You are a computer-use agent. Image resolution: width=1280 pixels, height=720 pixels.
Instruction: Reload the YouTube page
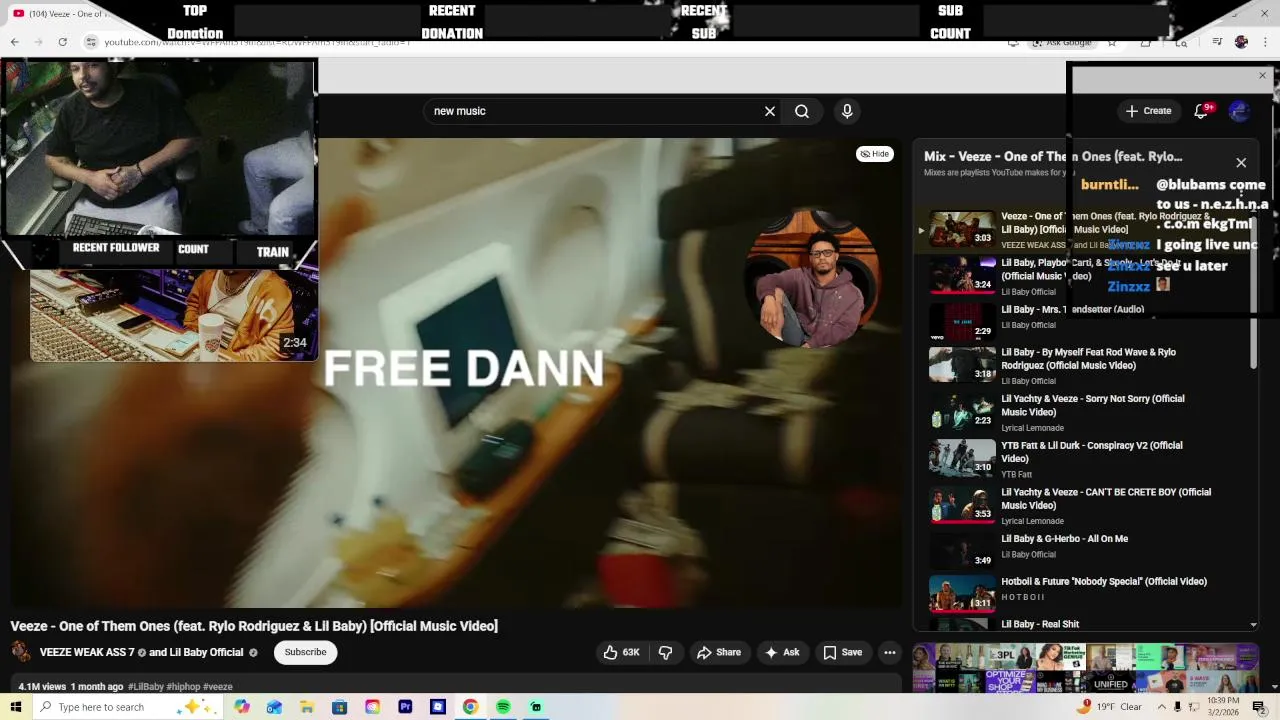coord(62,42)
